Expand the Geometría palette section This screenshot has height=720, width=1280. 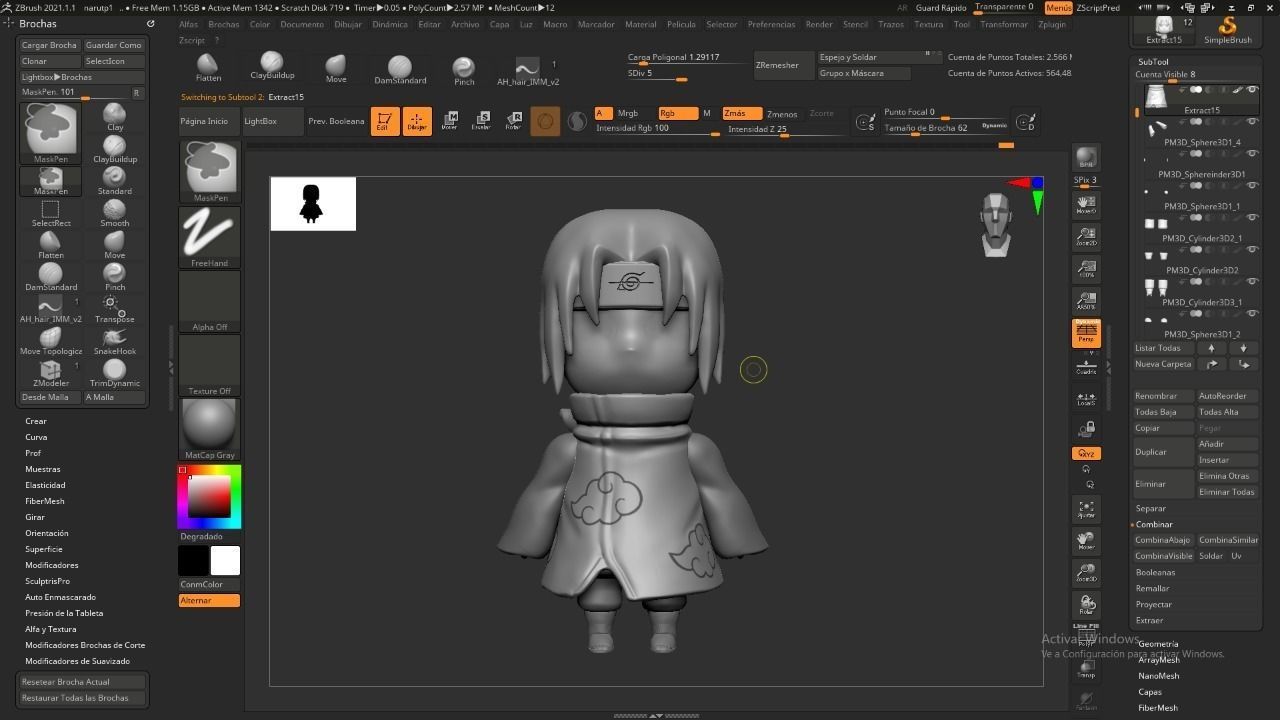1158,644
